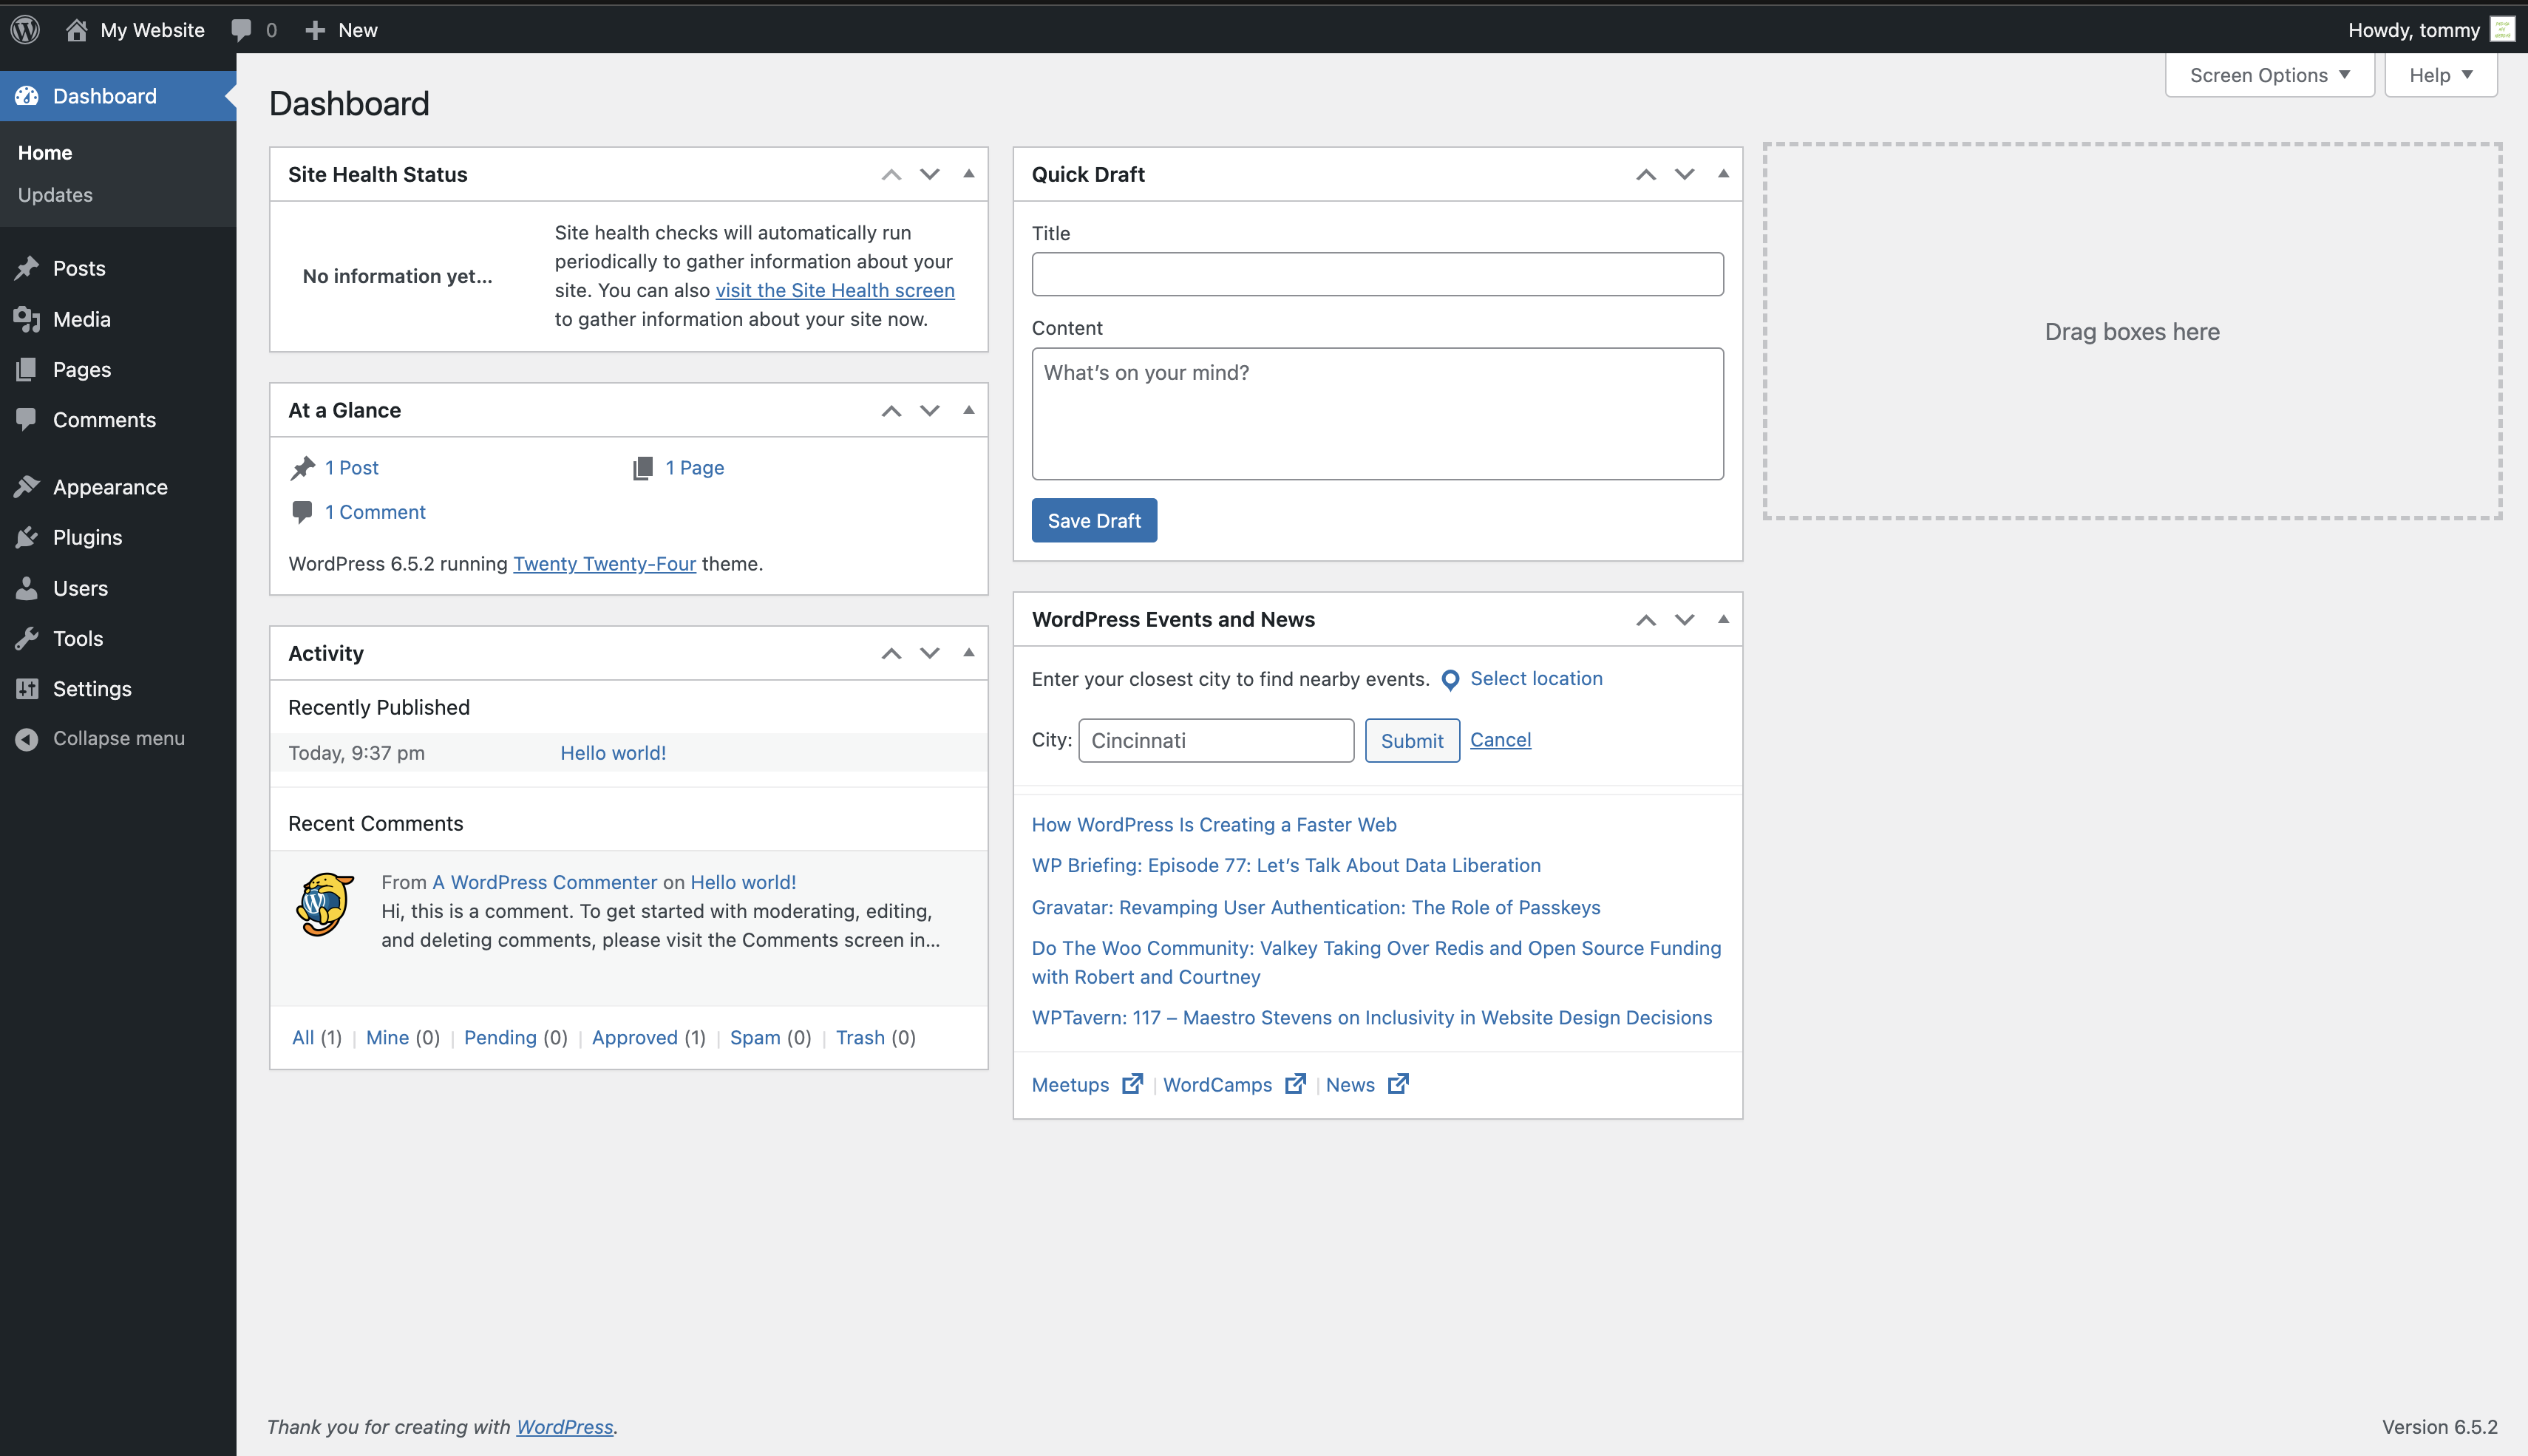Click the bubble icon beside 1 Comment

point(302,512)
